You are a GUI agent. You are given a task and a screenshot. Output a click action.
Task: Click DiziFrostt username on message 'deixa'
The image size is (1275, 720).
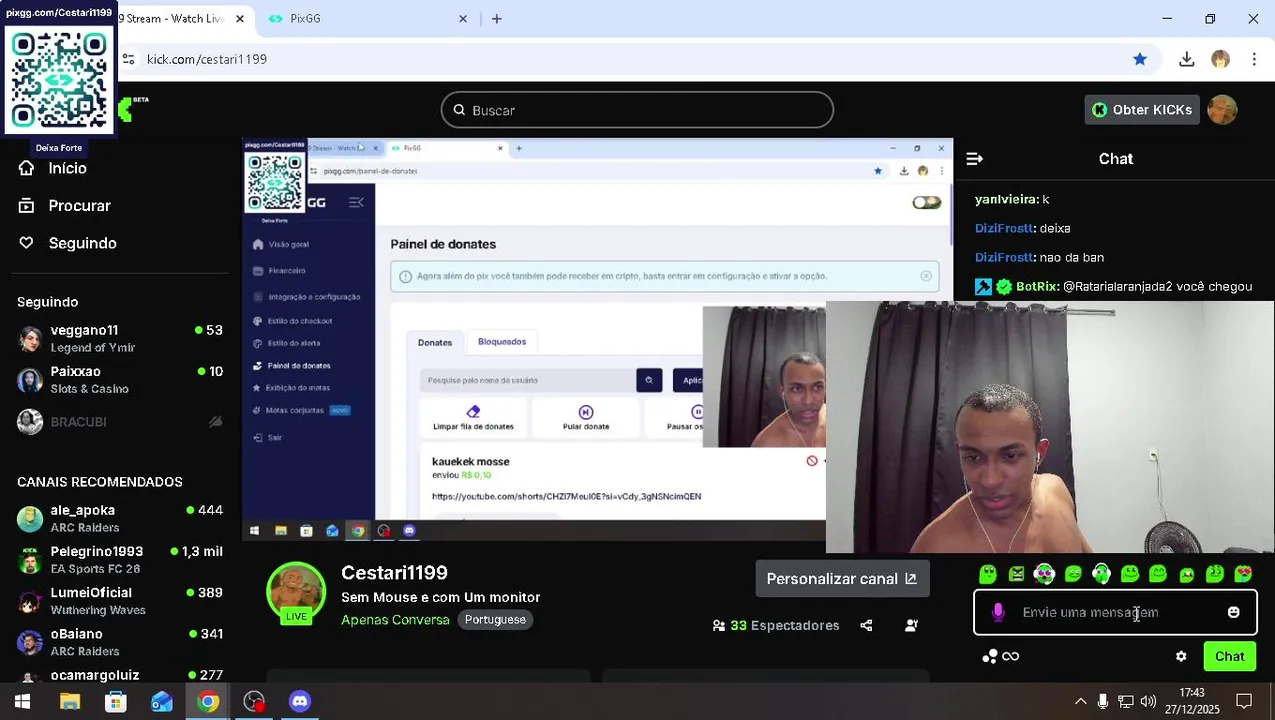[x=1004, y=229]
